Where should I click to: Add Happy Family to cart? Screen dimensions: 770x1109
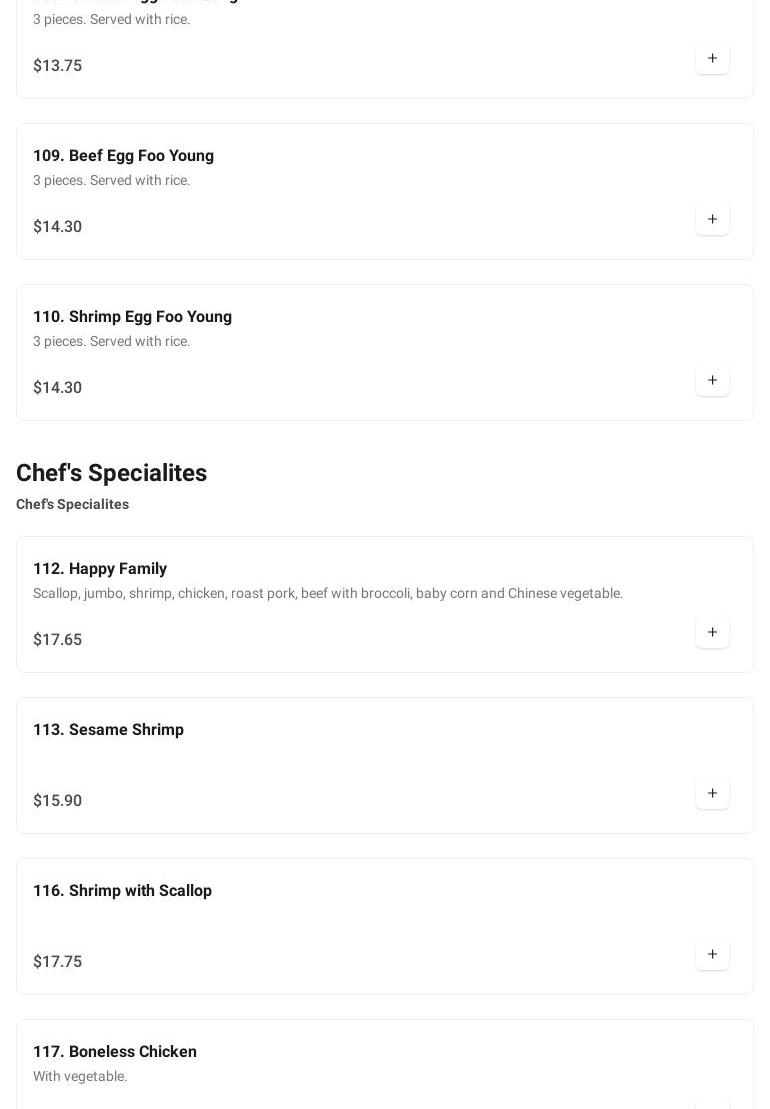(x=712, y=633)
